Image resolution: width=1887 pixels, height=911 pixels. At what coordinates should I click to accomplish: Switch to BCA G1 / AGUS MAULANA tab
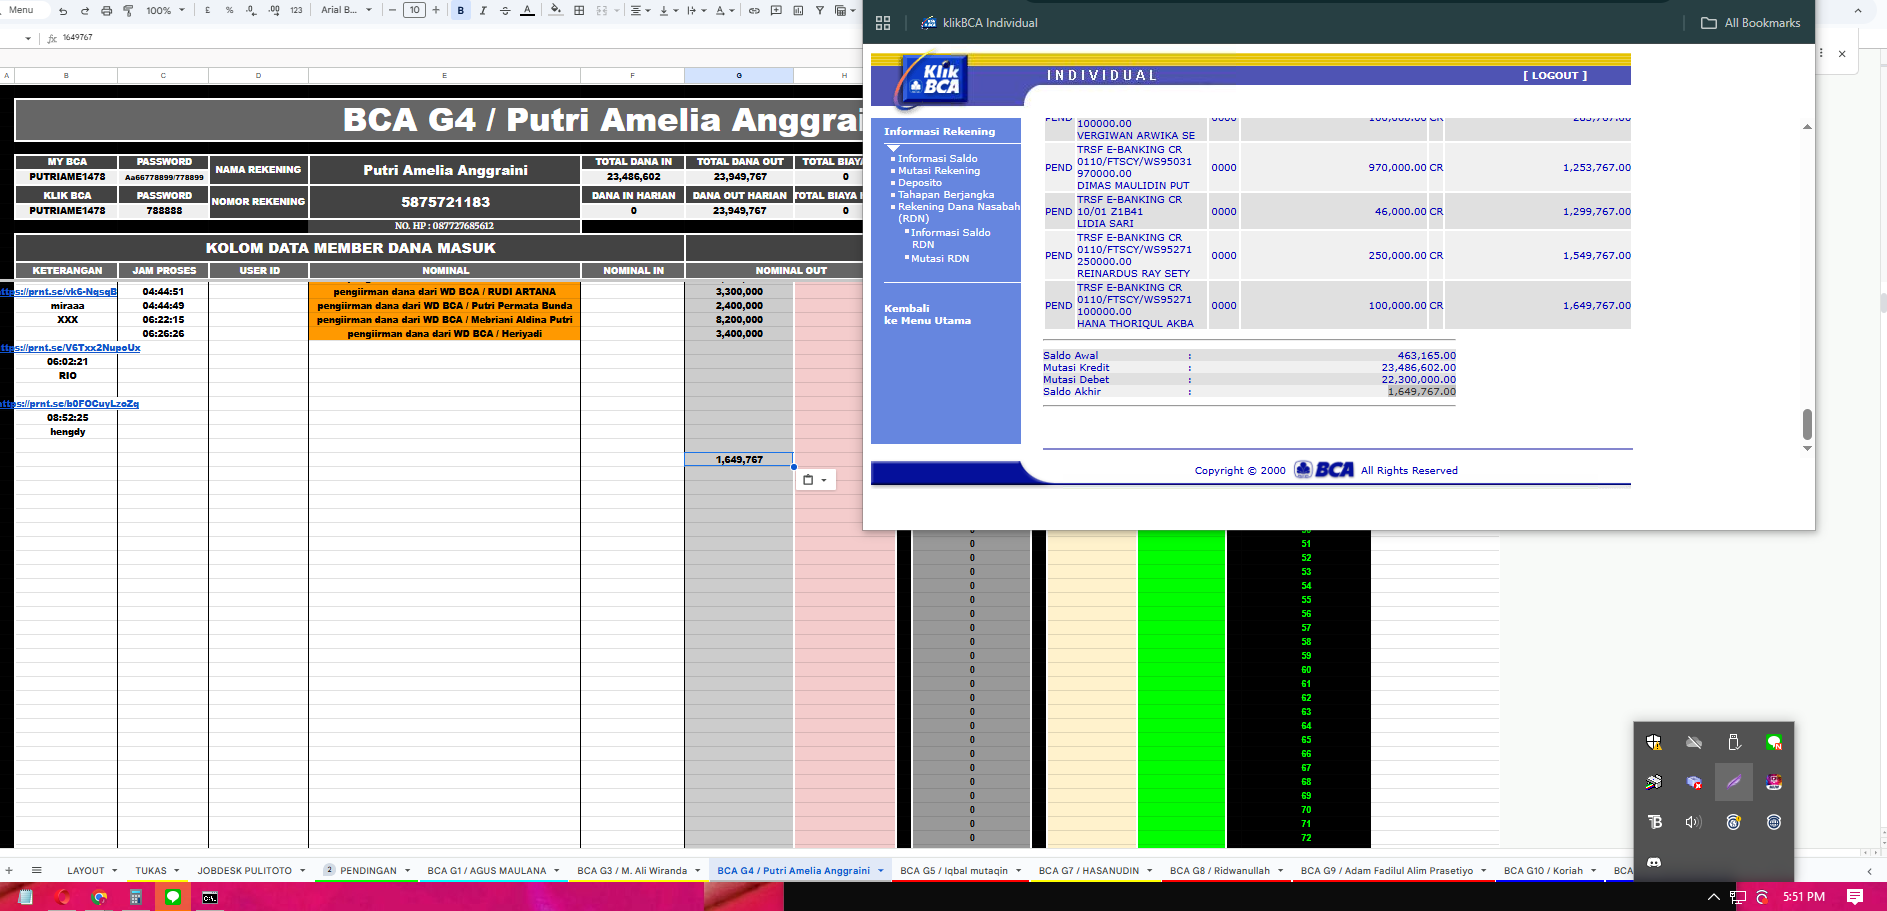(486, 870)
